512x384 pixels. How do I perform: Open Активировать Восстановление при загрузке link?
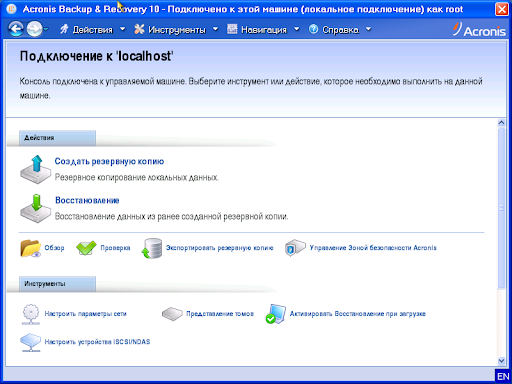coord(358,314)
